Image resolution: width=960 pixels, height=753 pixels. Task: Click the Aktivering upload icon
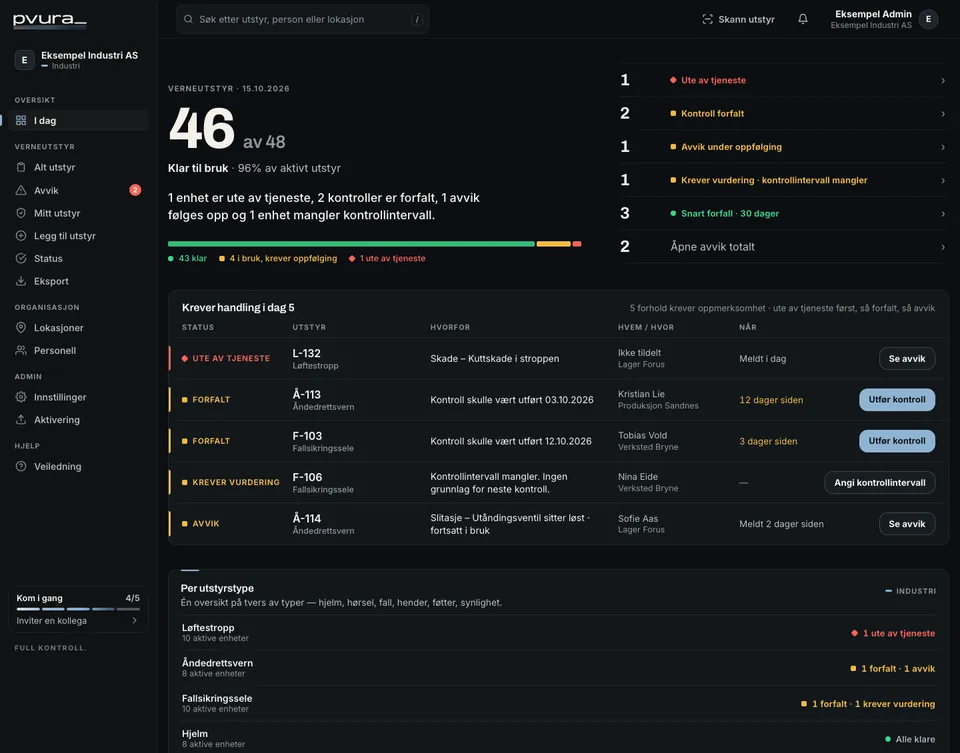(x=21, y=419)
